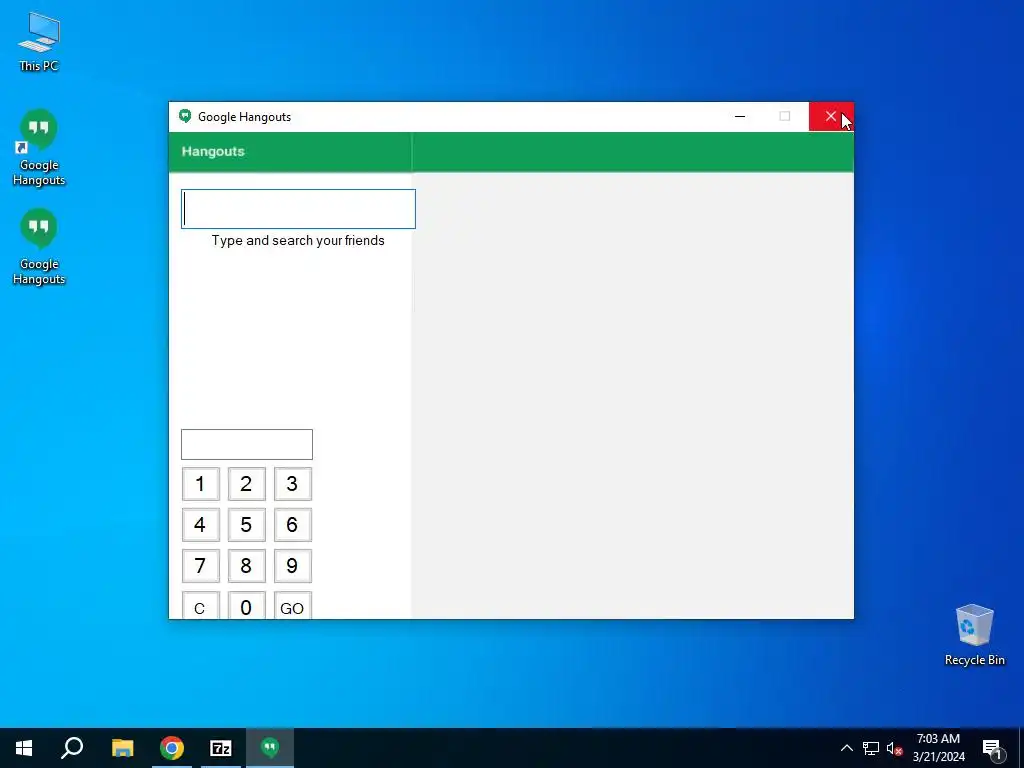Dial digit 2 on keypad
The image size is (1024, 768).
246,484
